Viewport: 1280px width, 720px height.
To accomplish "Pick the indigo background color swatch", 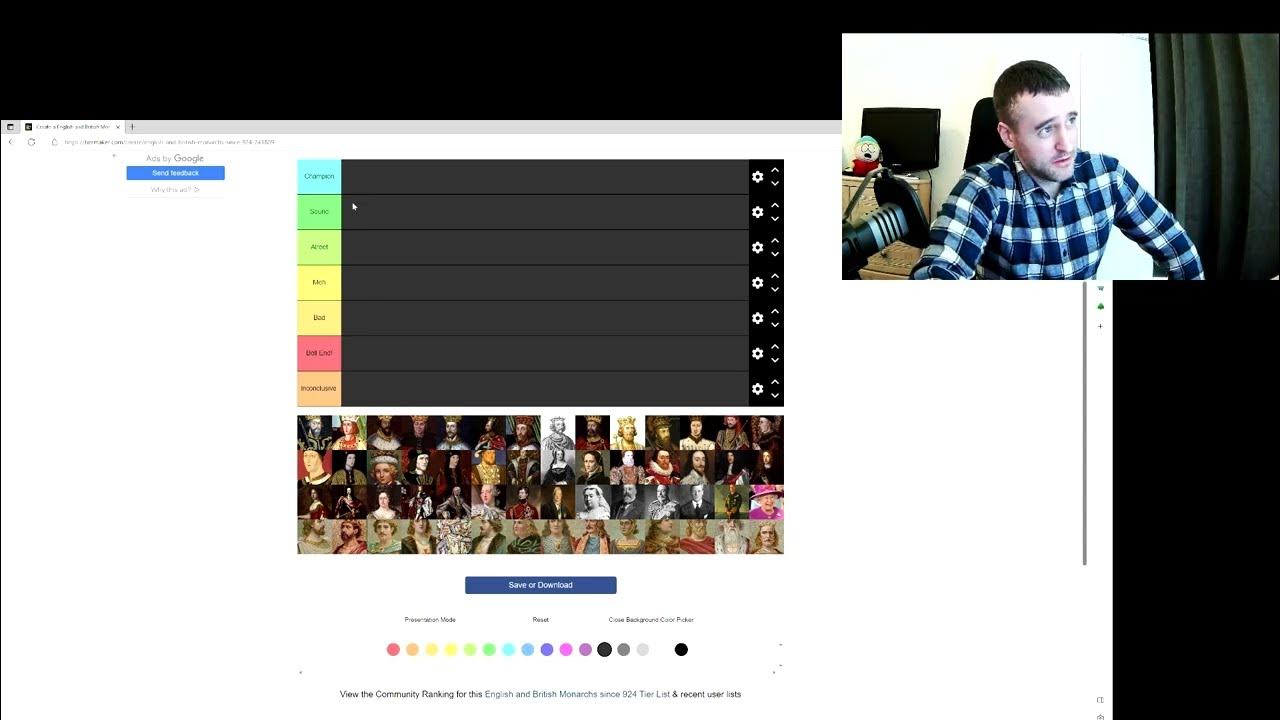I will pyautogui.click(x=546, y=650).
